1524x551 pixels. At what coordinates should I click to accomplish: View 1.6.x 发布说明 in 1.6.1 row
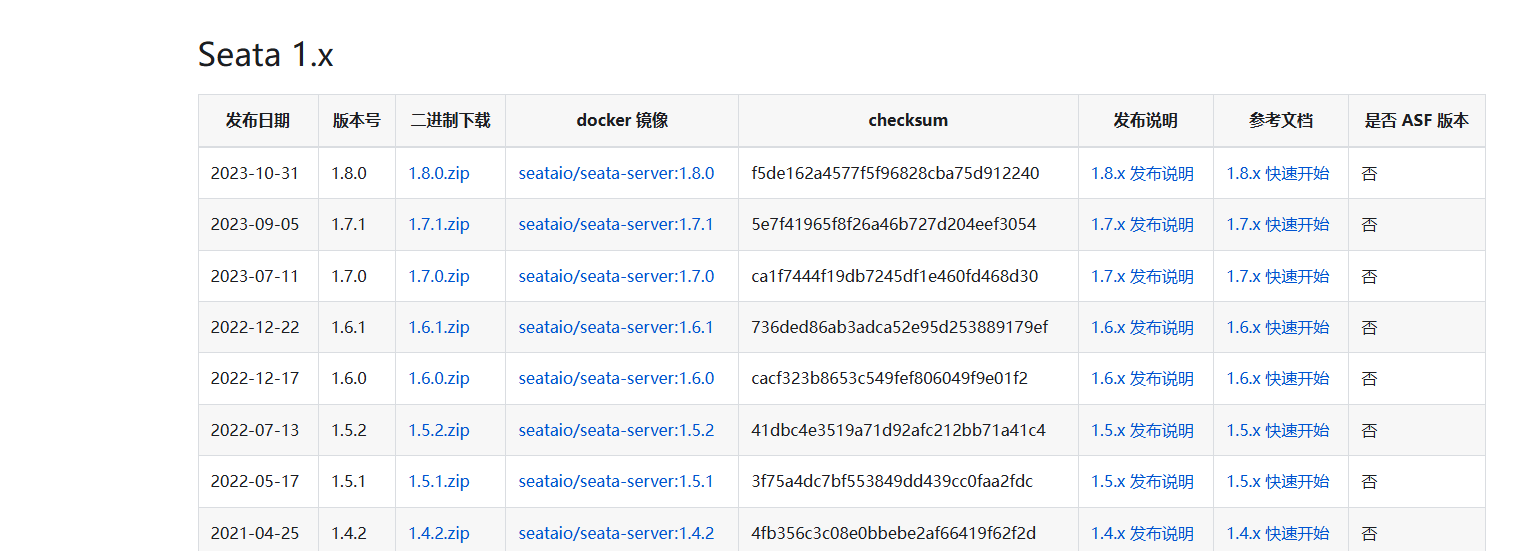(x=1142, y=327)
